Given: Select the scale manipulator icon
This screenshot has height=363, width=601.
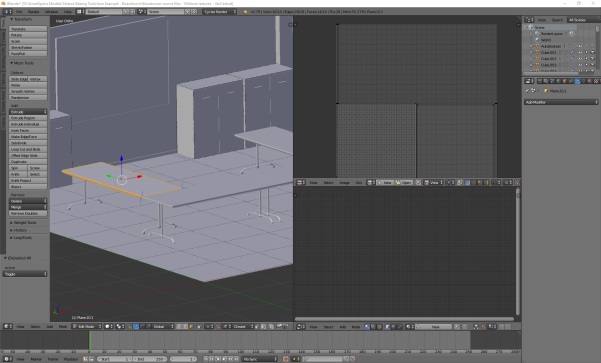Looking at the screenshot, I should click(x=148, y=327).
